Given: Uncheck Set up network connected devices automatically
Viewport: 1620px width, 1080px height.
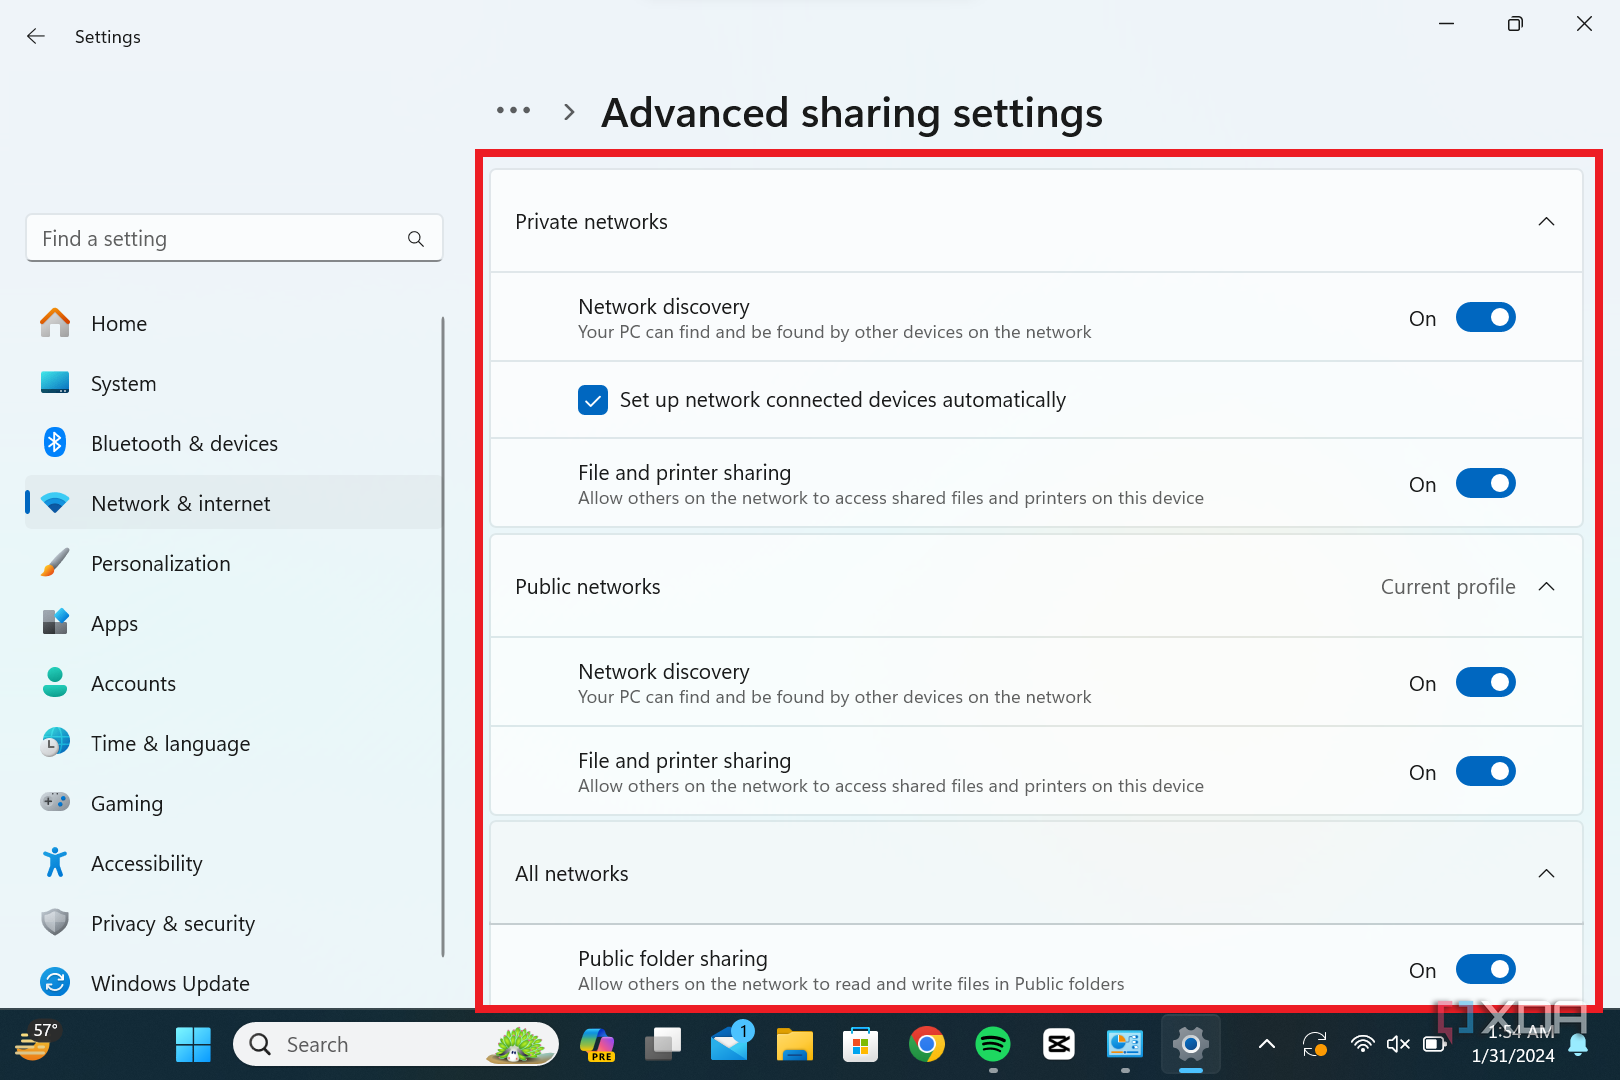Looking at the screenshot, I should click(x=593, y=400).
